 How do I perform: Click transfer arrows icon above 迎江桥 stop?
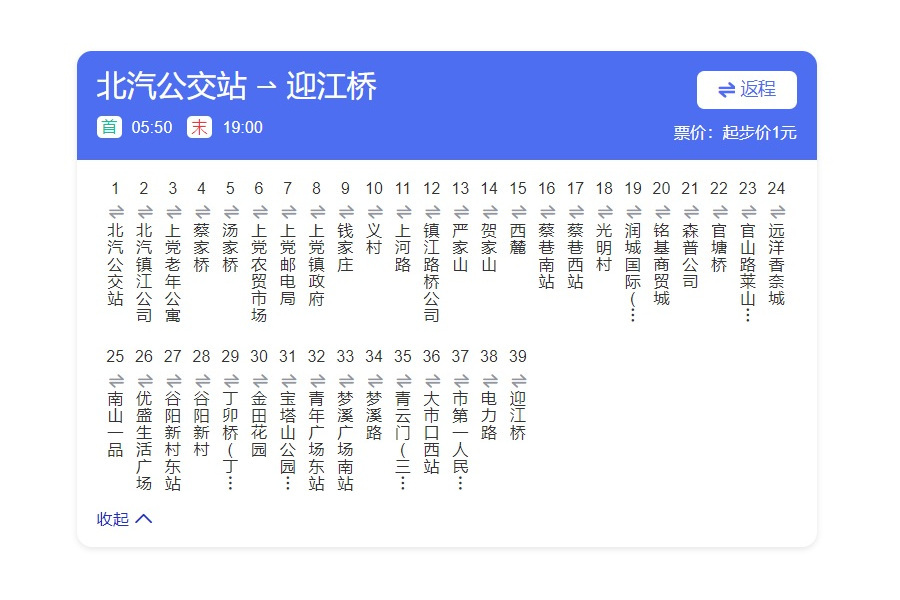coord(519,381)
